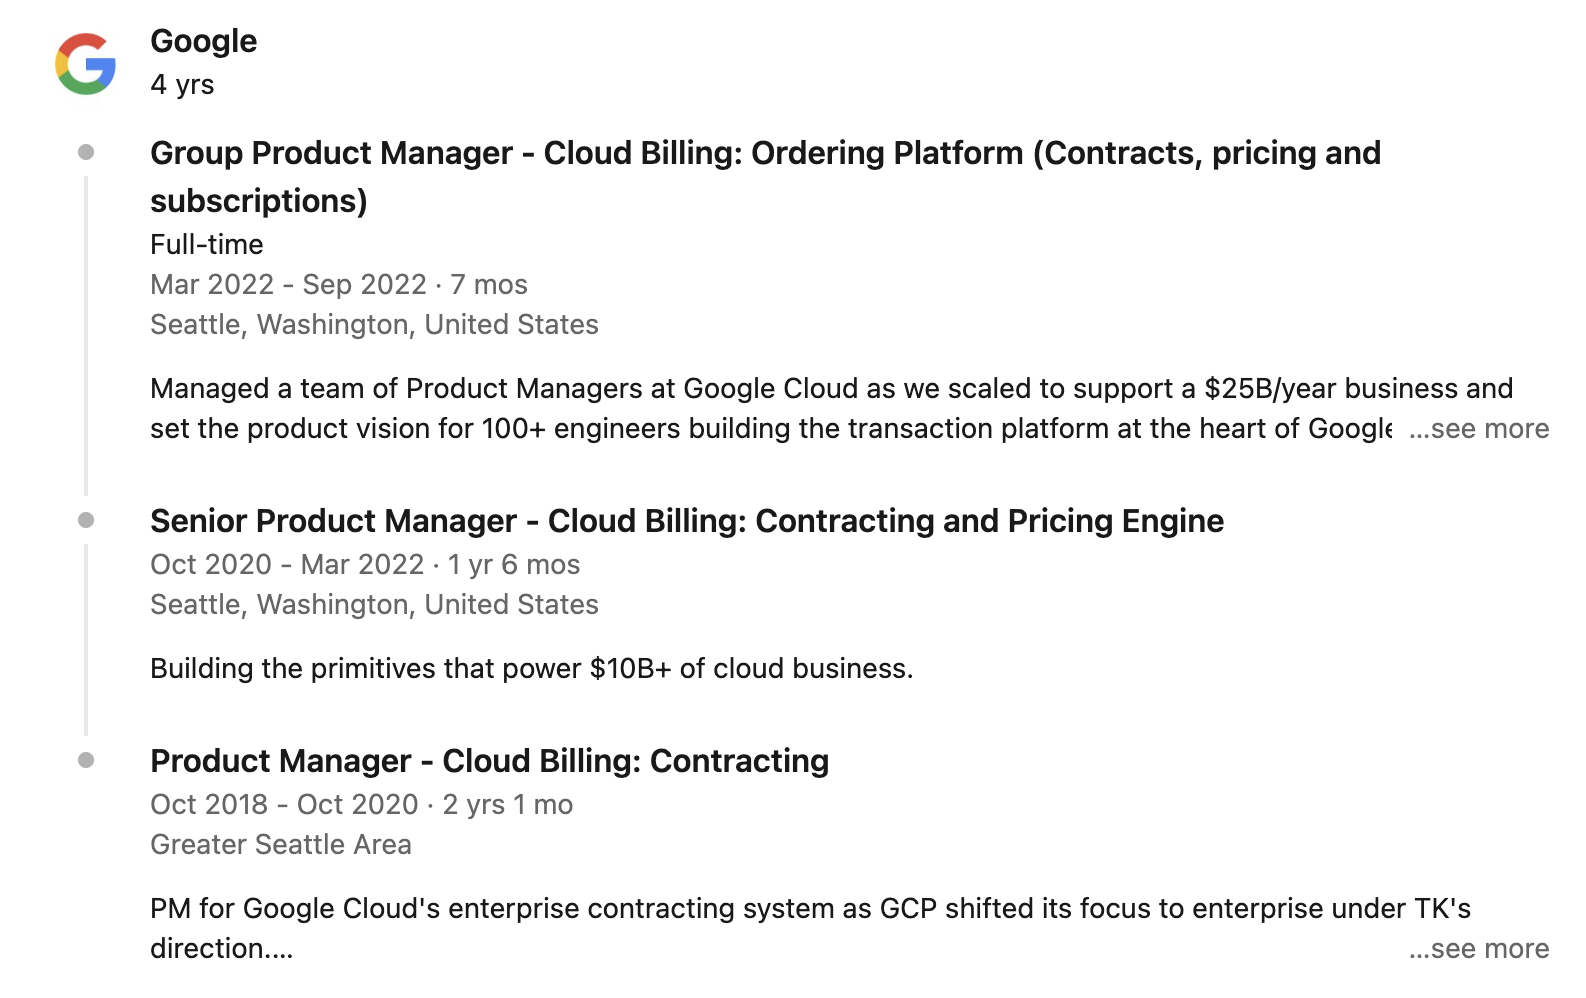This screenshot has width=1586, height=998.
Task: Open the Google company name link
Action: coord(203,41)
